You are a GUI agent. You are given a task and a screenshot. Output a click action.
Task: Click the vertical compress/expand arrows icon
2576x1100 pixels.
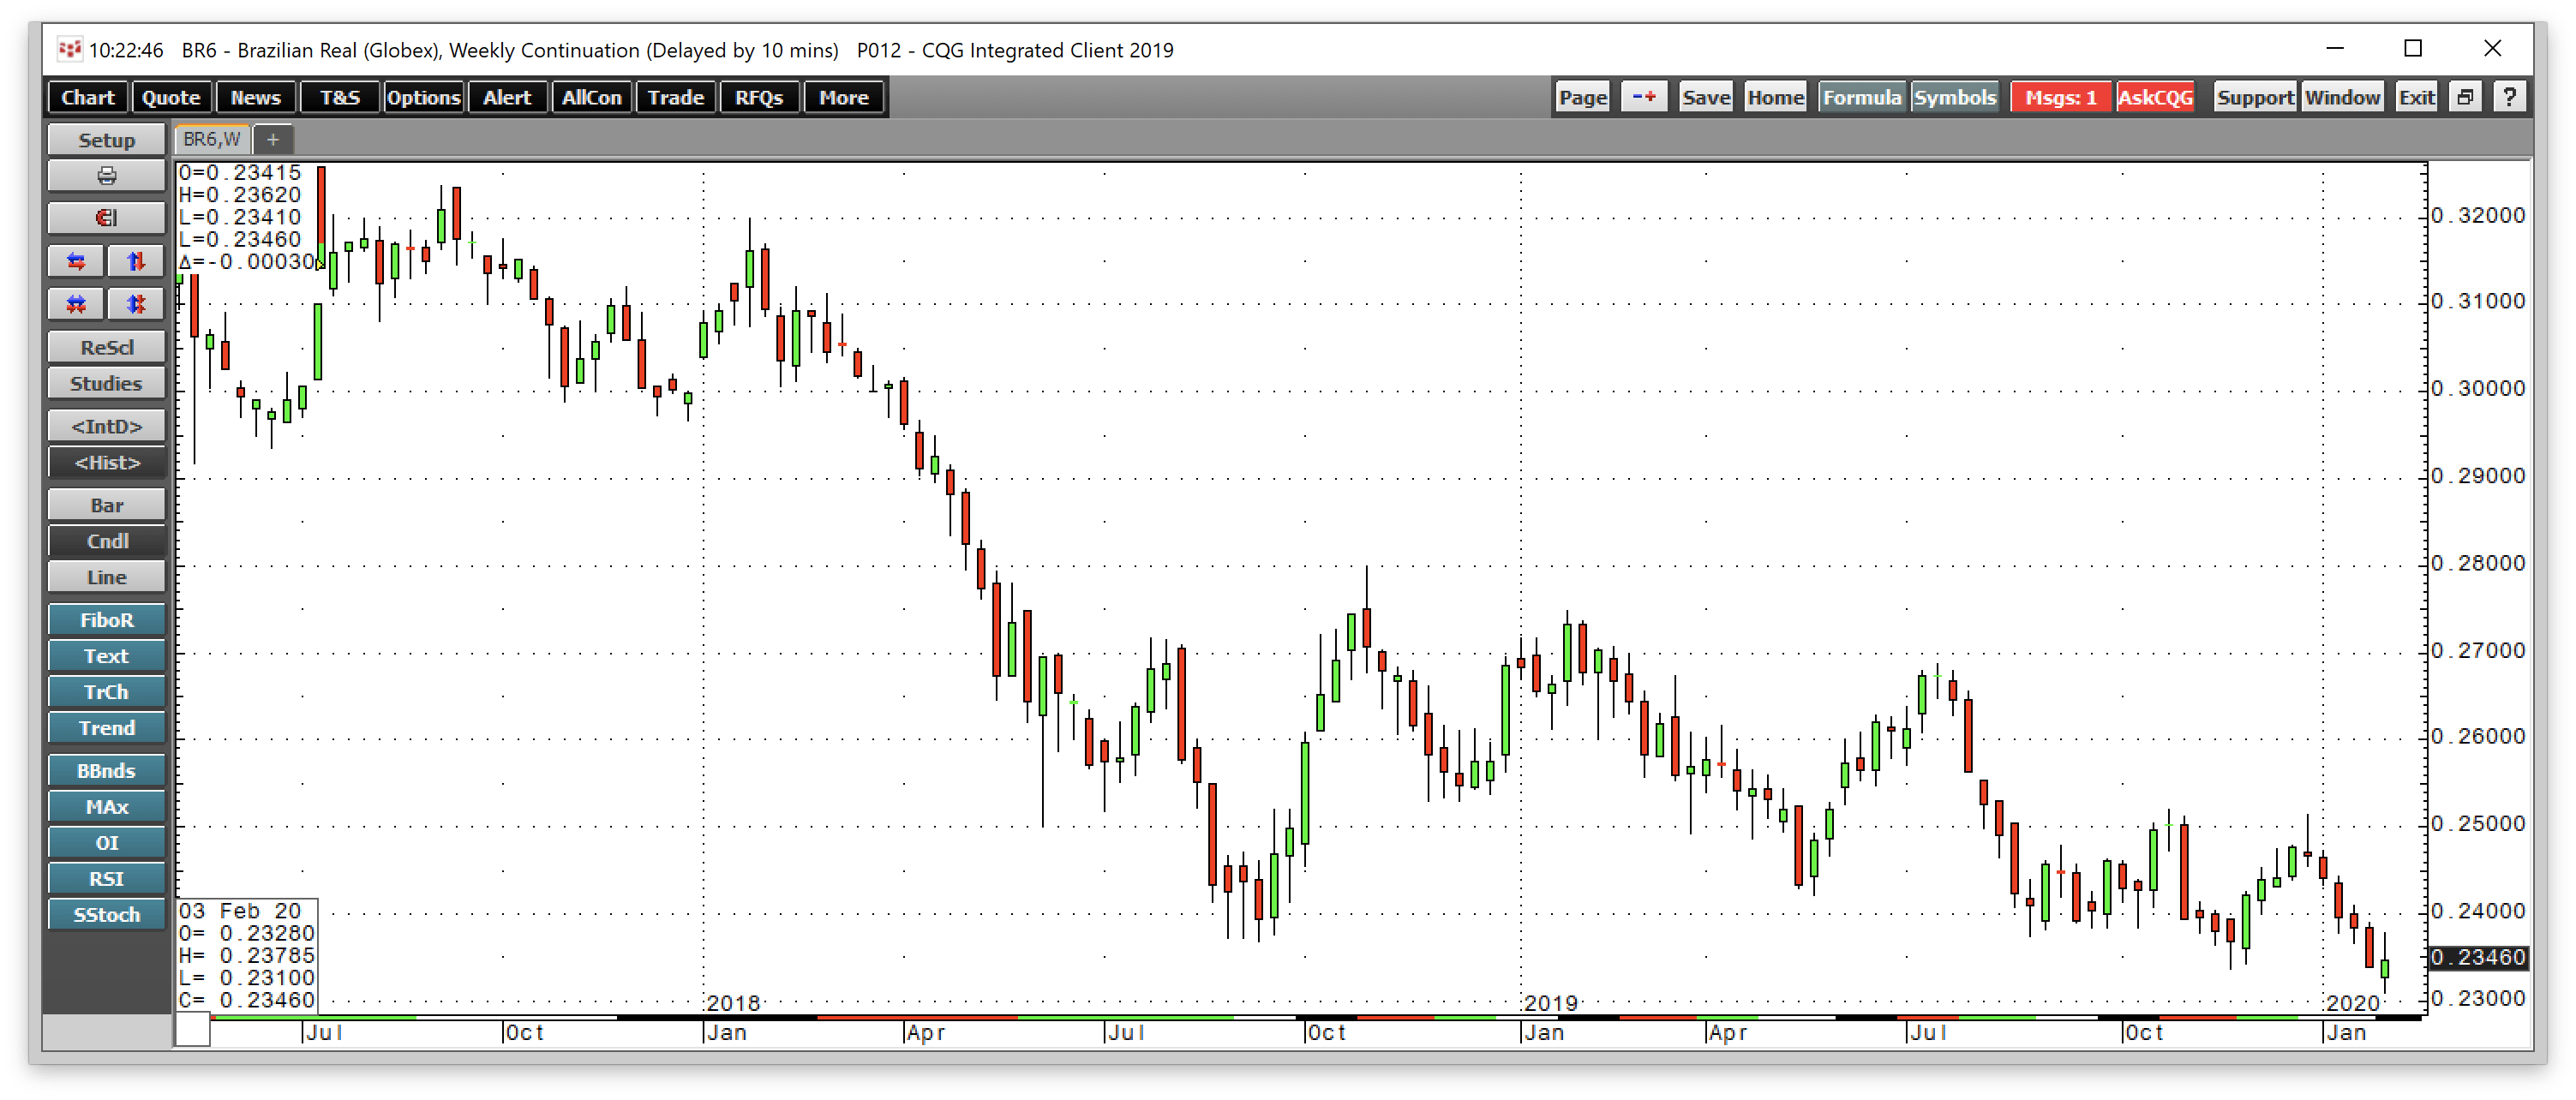tap(136, 304)
